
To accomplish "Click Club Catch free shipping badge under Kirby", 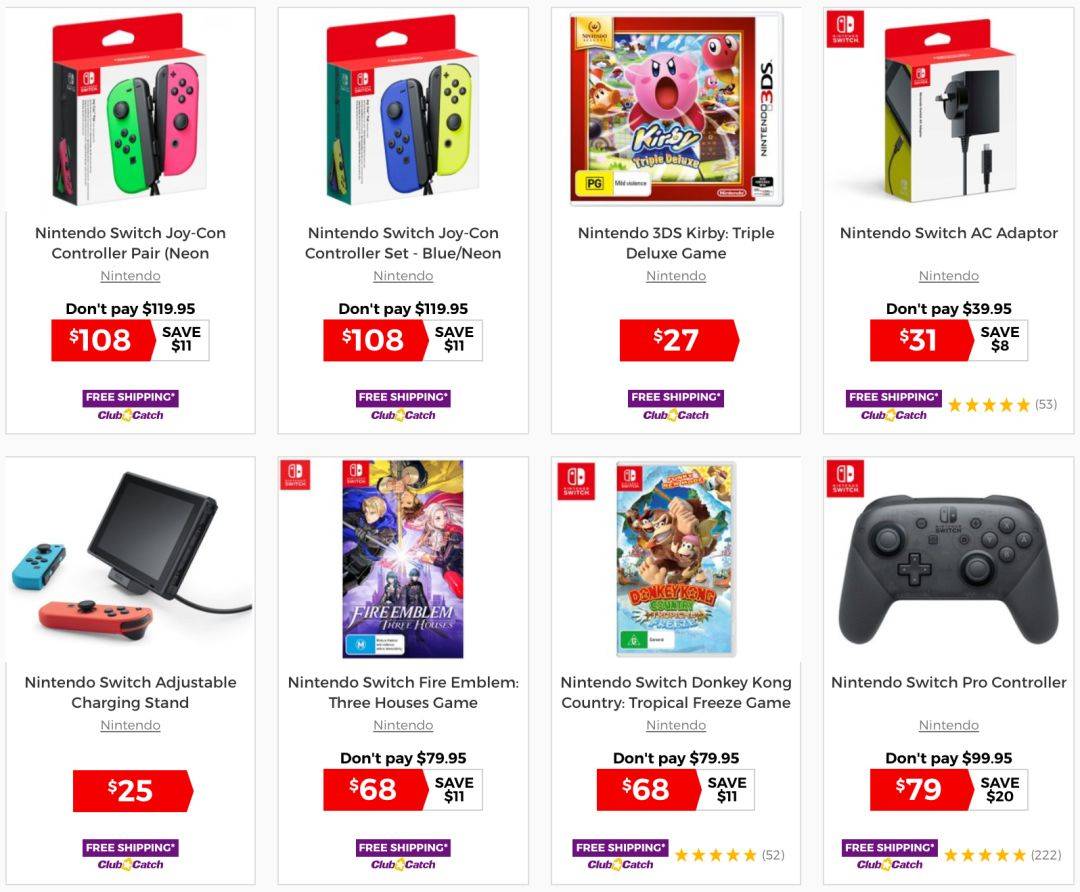I will [x=676, y=406].
